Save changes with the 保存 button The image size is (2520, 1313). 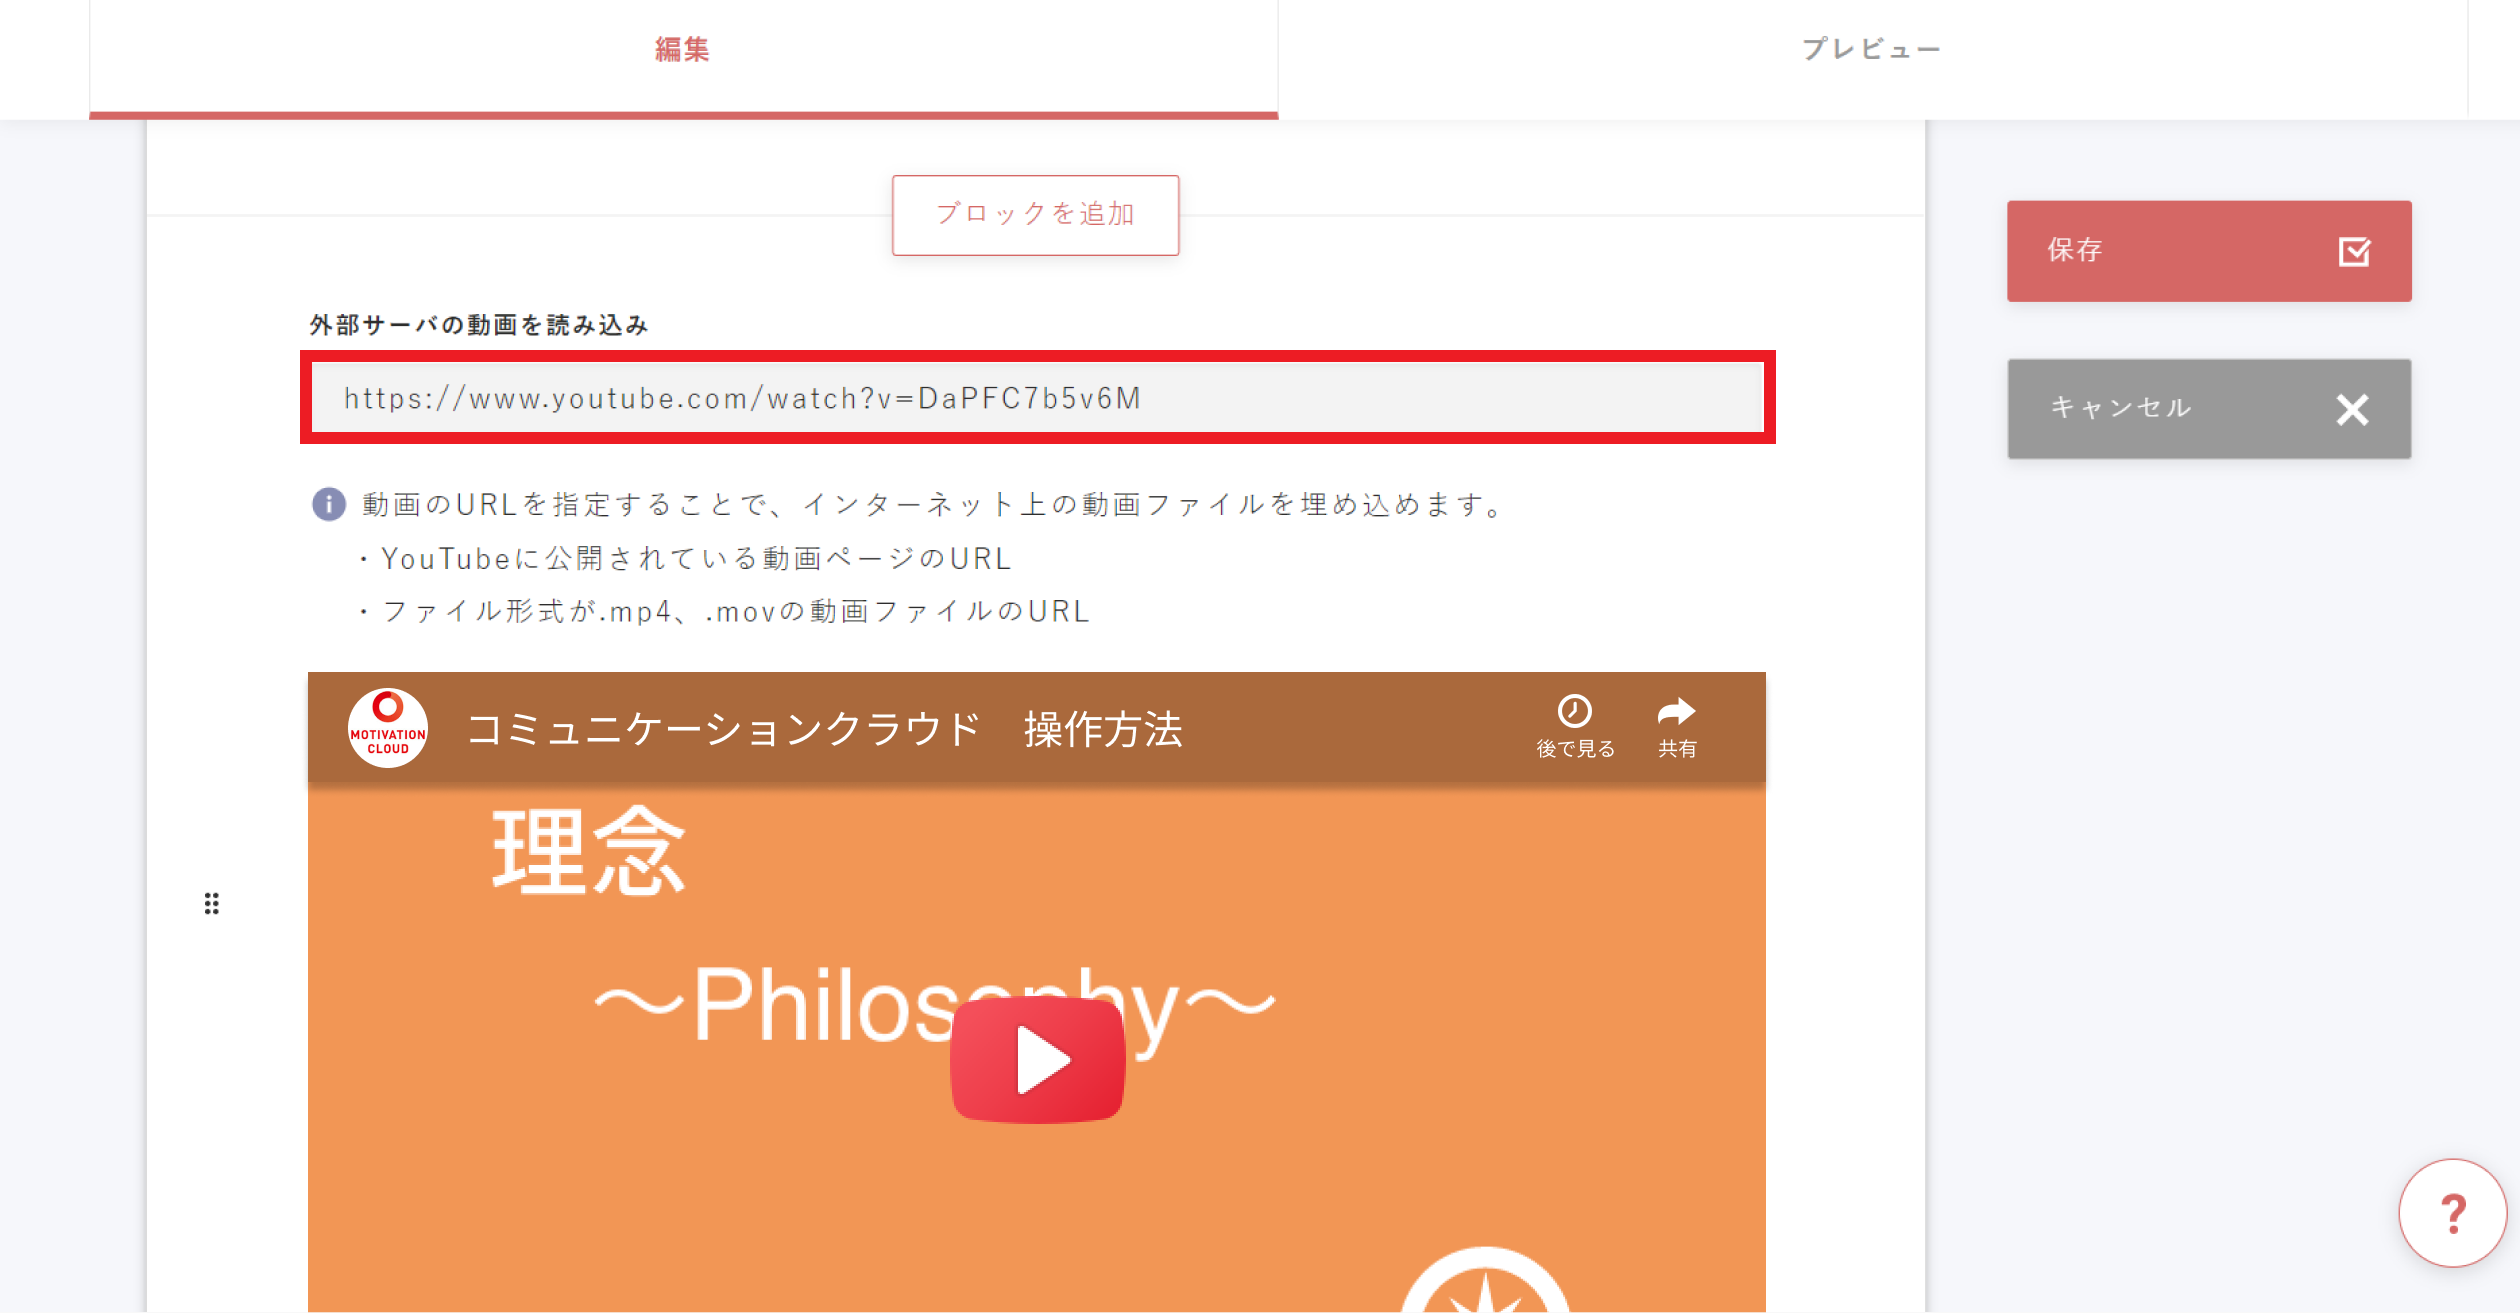pyautogui.click(x=2209, y=251)
